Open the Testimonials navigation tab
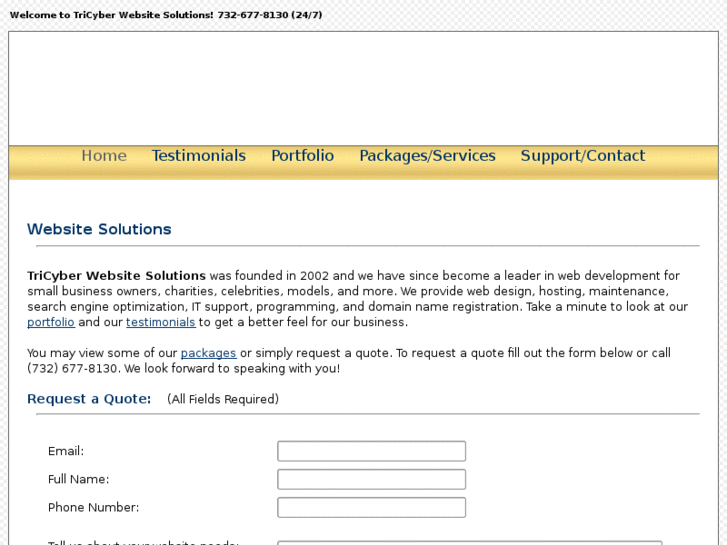This screenshot has height=545, width=727. (x=199, y=156)
